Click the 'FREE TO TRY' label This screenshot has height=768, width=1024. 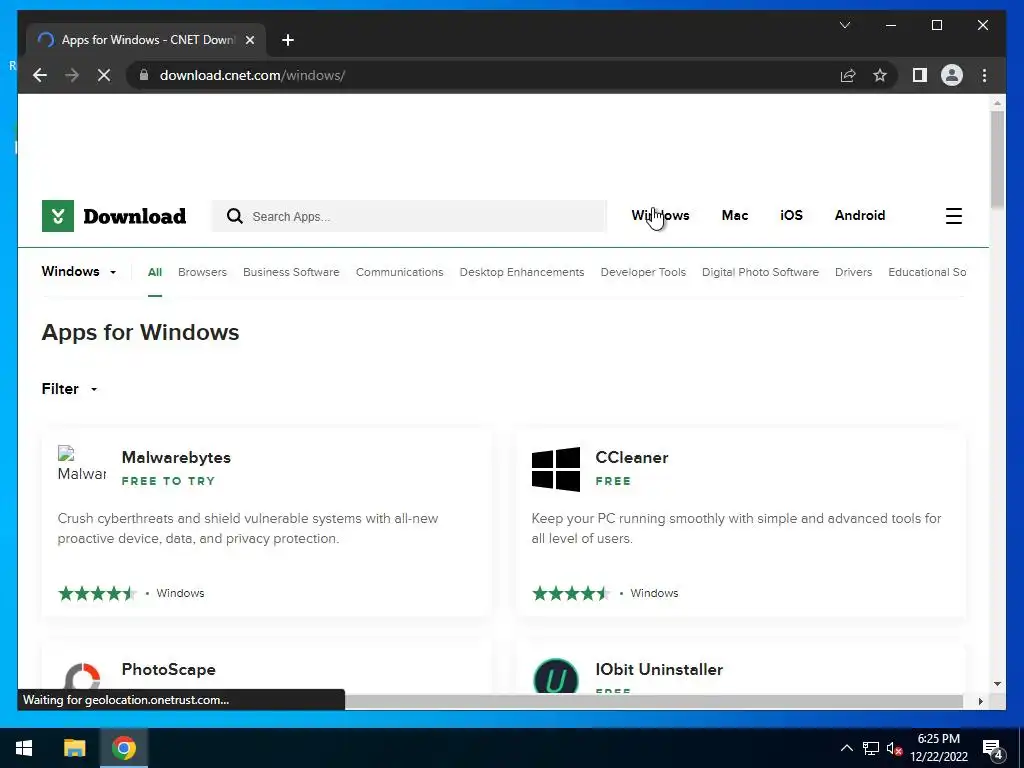coord(168,481)
